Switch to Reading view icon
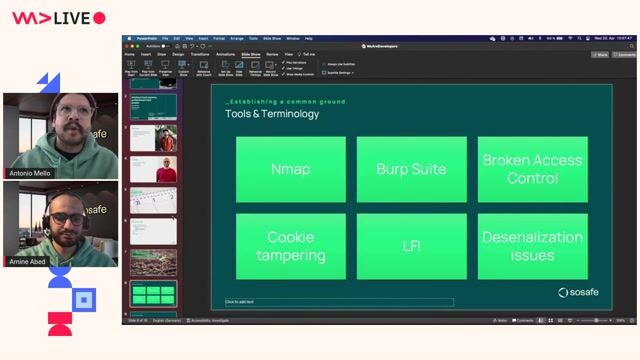Image resolution: width=640 pixels, height=360 pixels. 560,321
